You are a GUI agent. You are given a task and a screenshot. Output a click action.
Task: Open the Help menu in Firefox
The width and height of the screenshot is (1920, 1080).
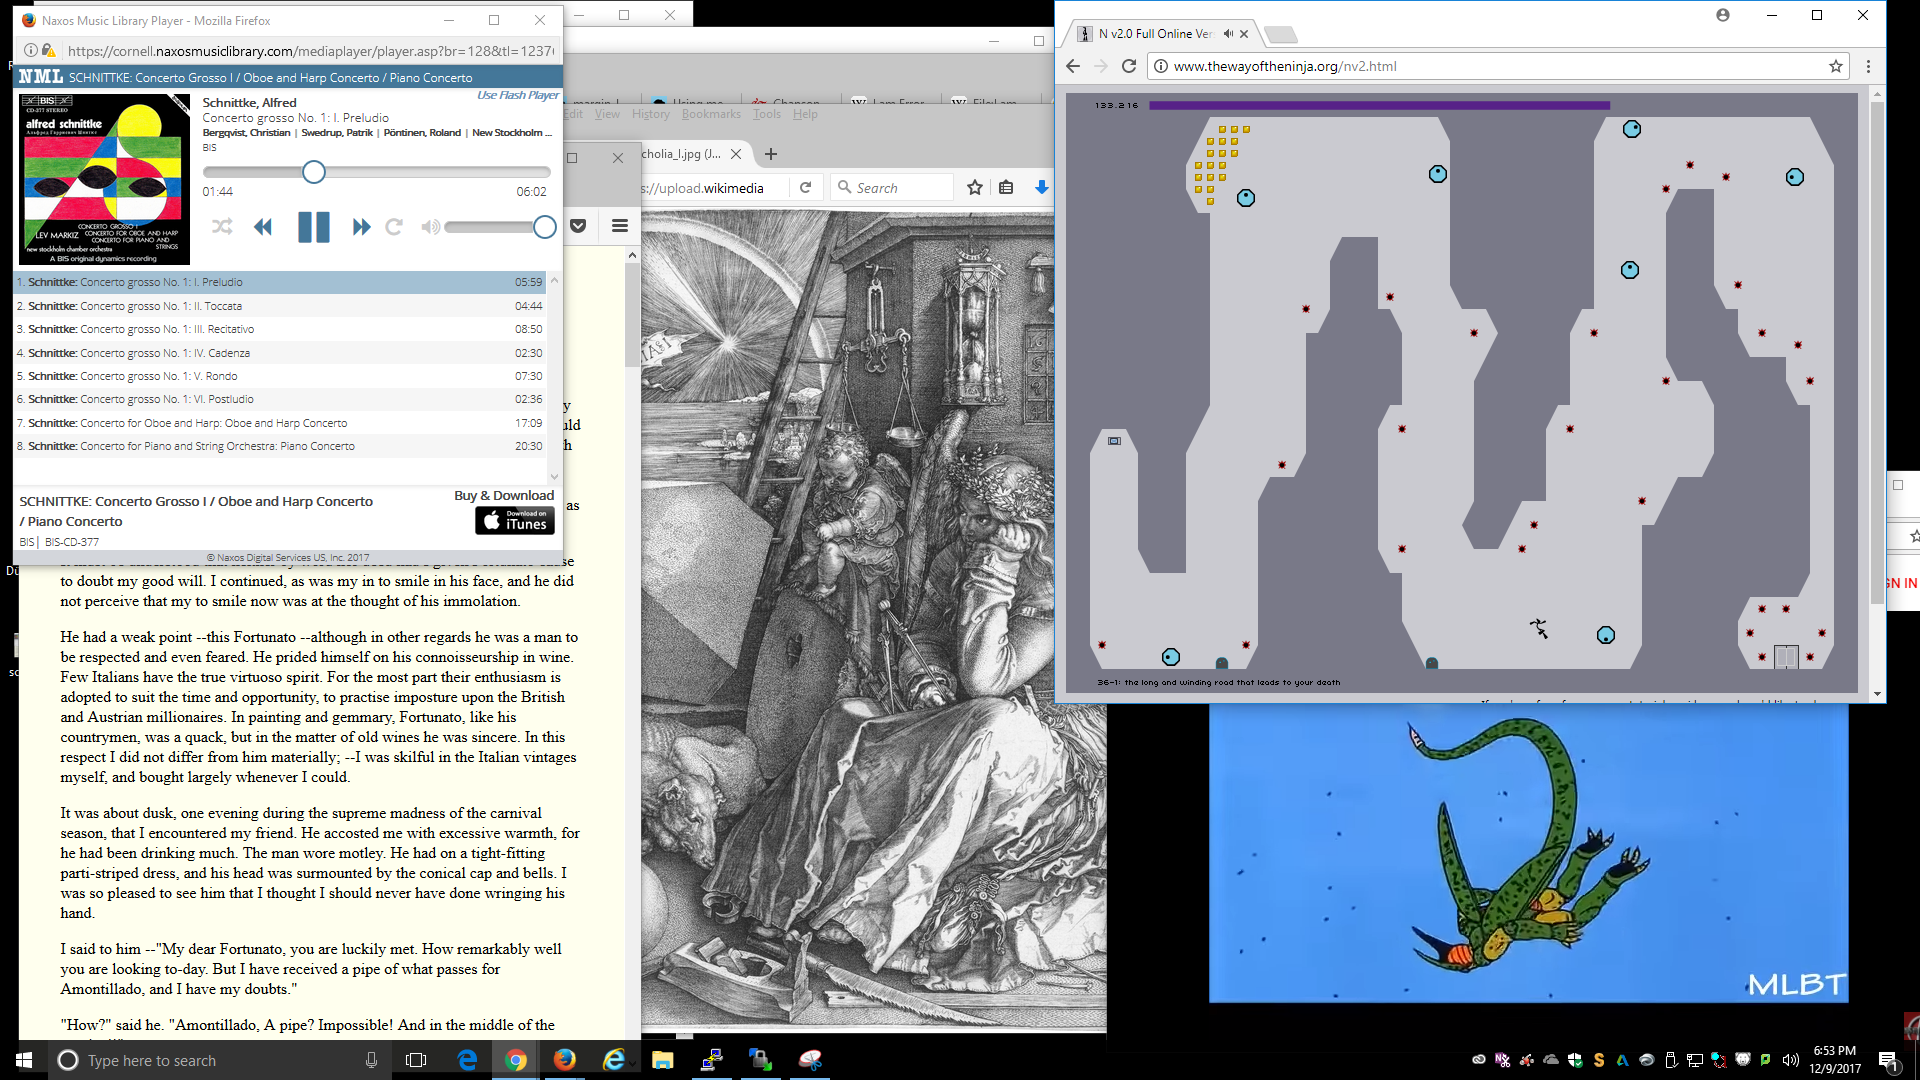click(805, 114)
